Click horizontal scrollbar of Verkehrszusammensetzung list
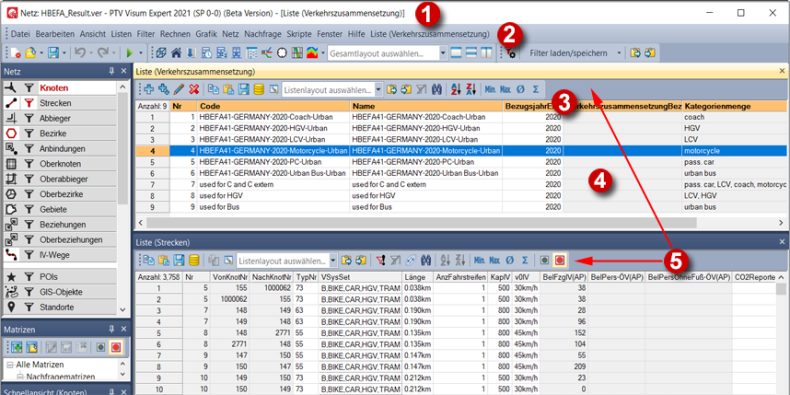This screenshot has width=790, height=395. pyautogui.click(x=422, y=222)
